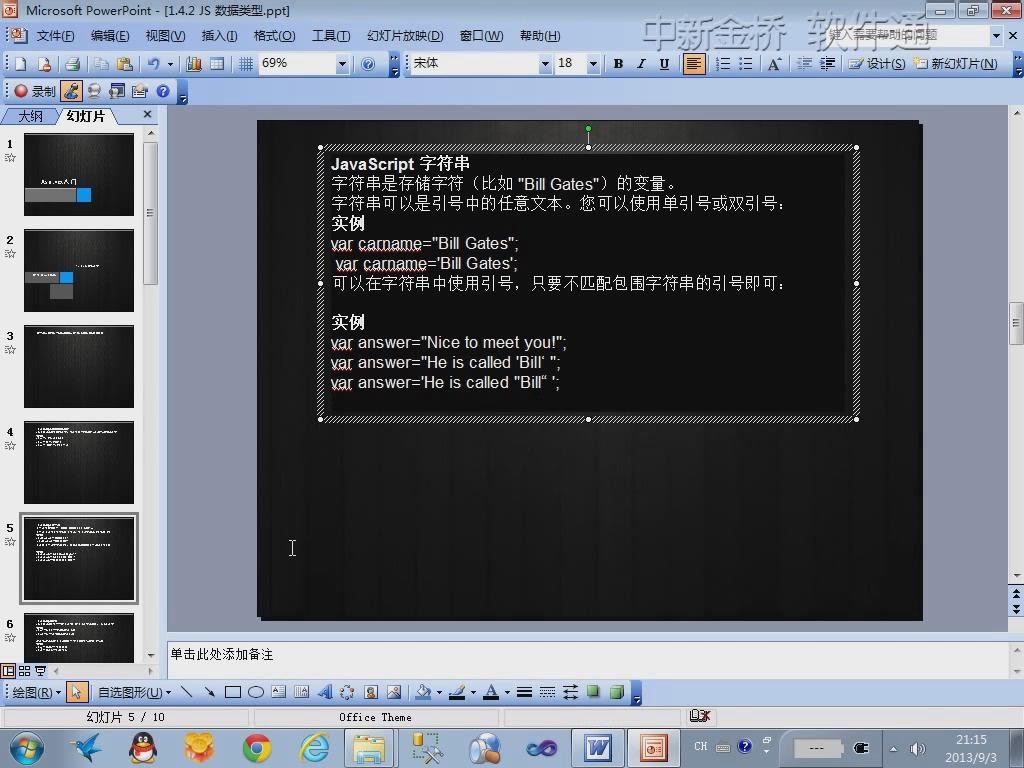Screen dimensions: 1024x768
Task: Open the zoom percentage dropdown
Action: tap(342, 63)
